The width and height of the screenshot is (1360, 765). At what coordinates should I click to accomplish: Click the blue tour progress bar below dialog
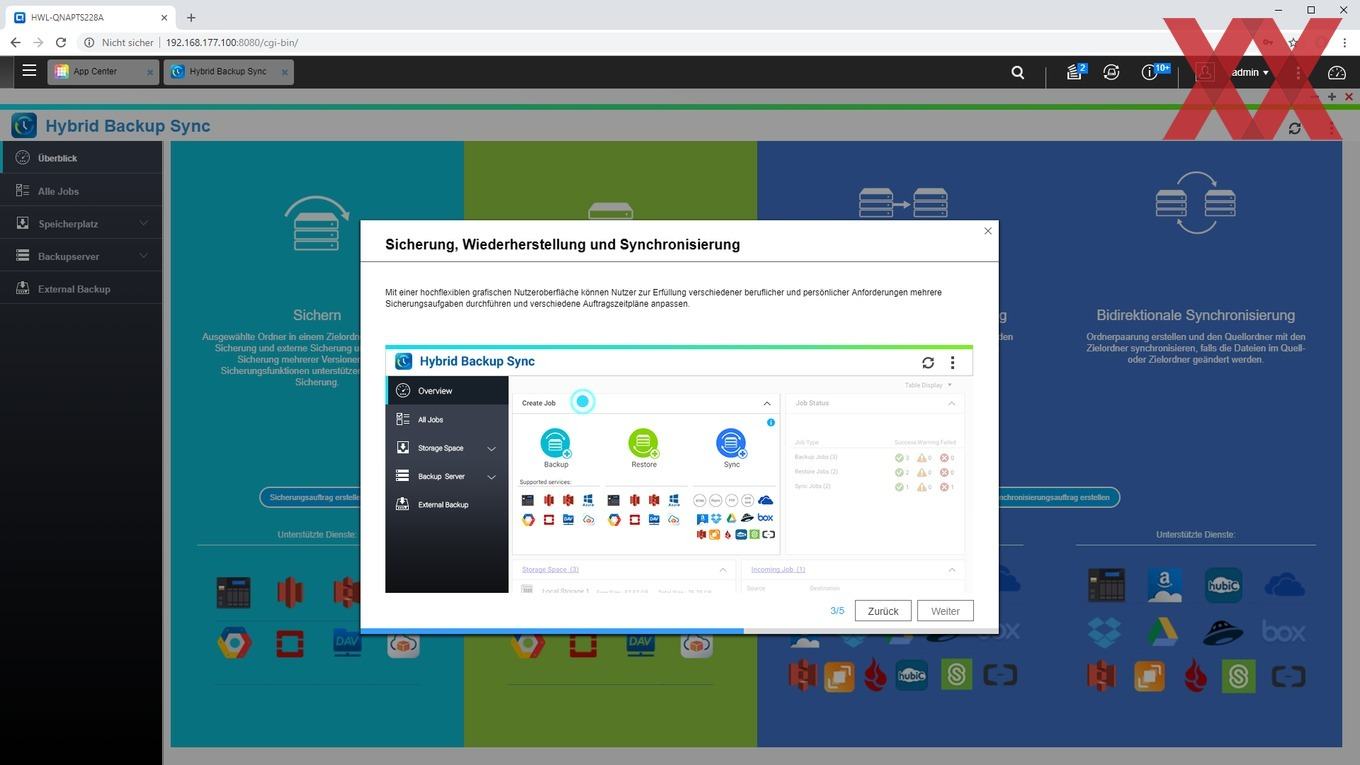552,631
